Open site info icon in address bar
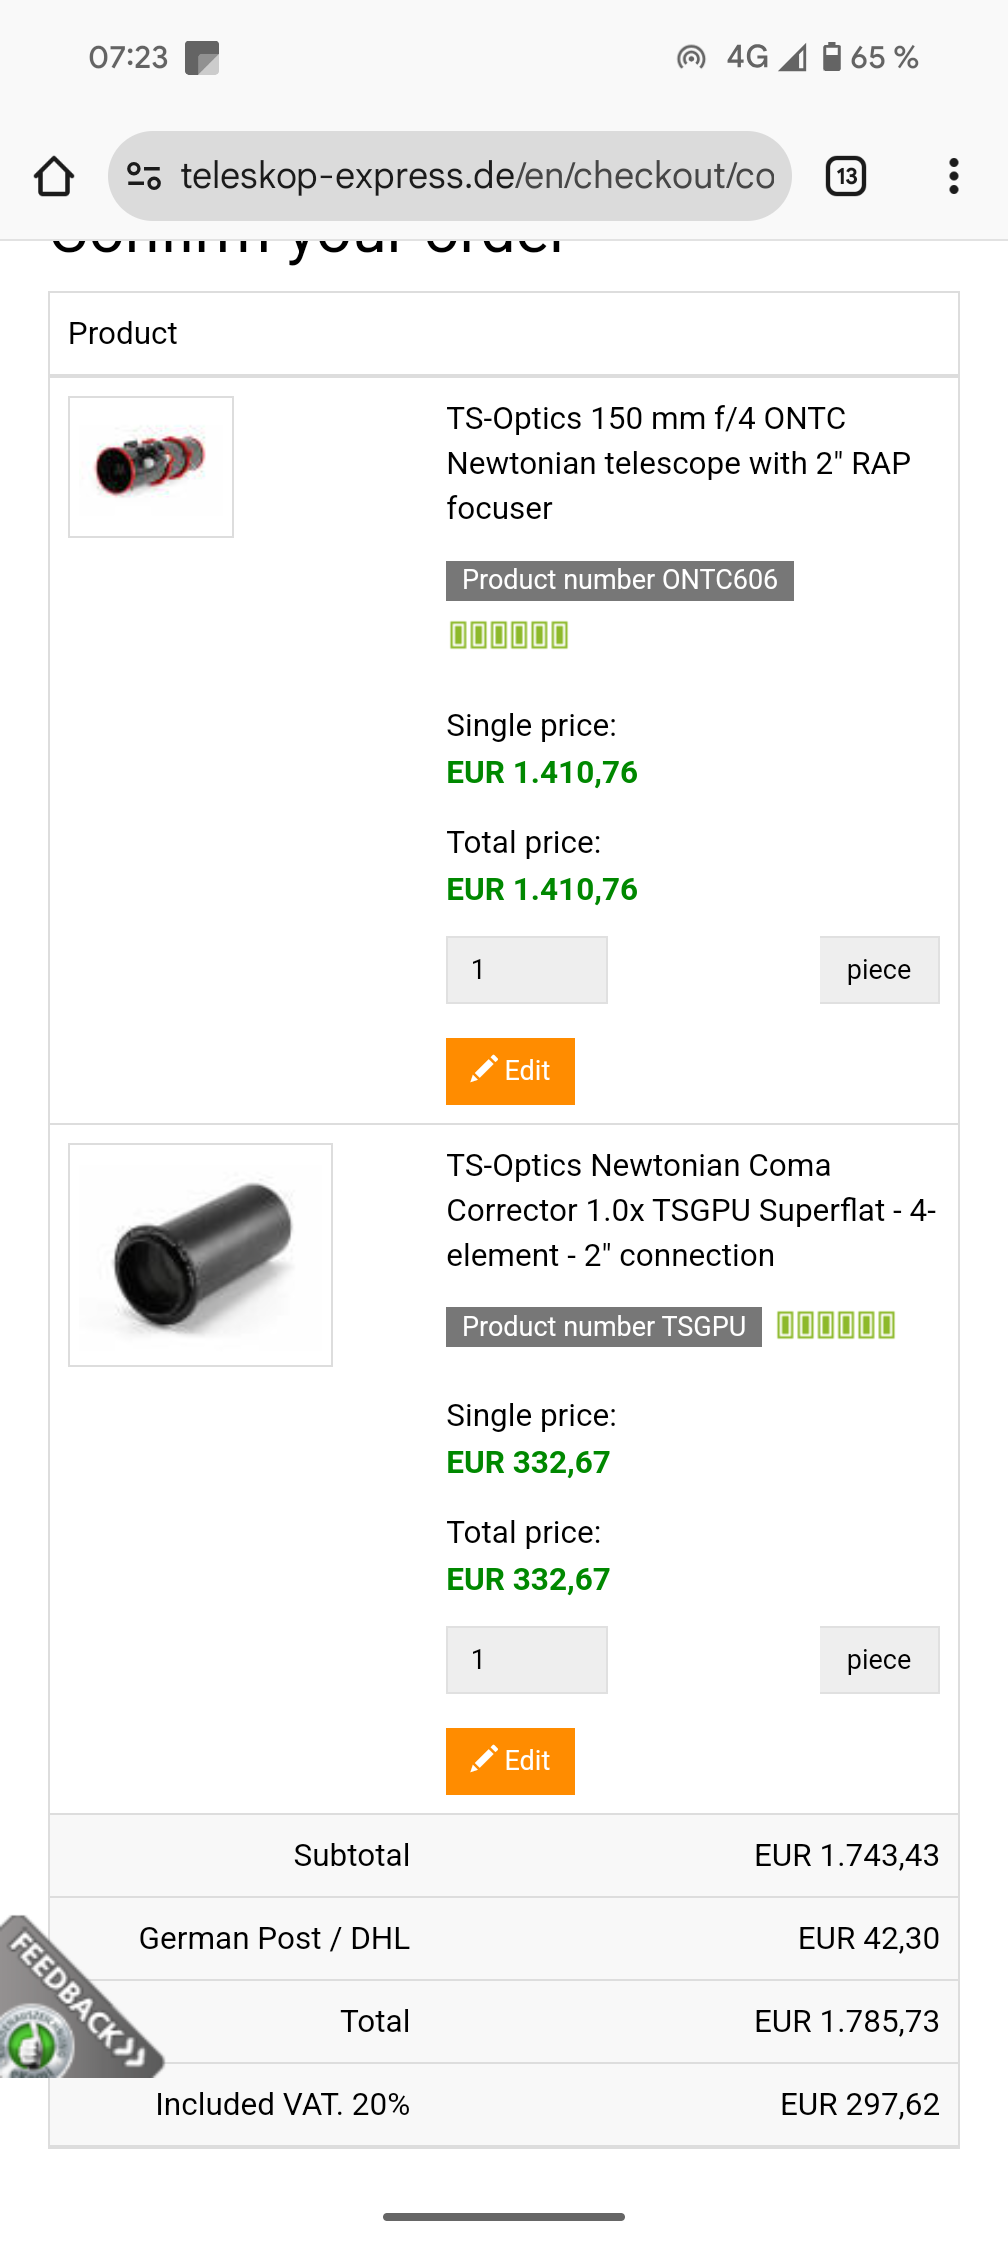The height and width of the screenshot is (2244, 1008). (x=144, y=177)
